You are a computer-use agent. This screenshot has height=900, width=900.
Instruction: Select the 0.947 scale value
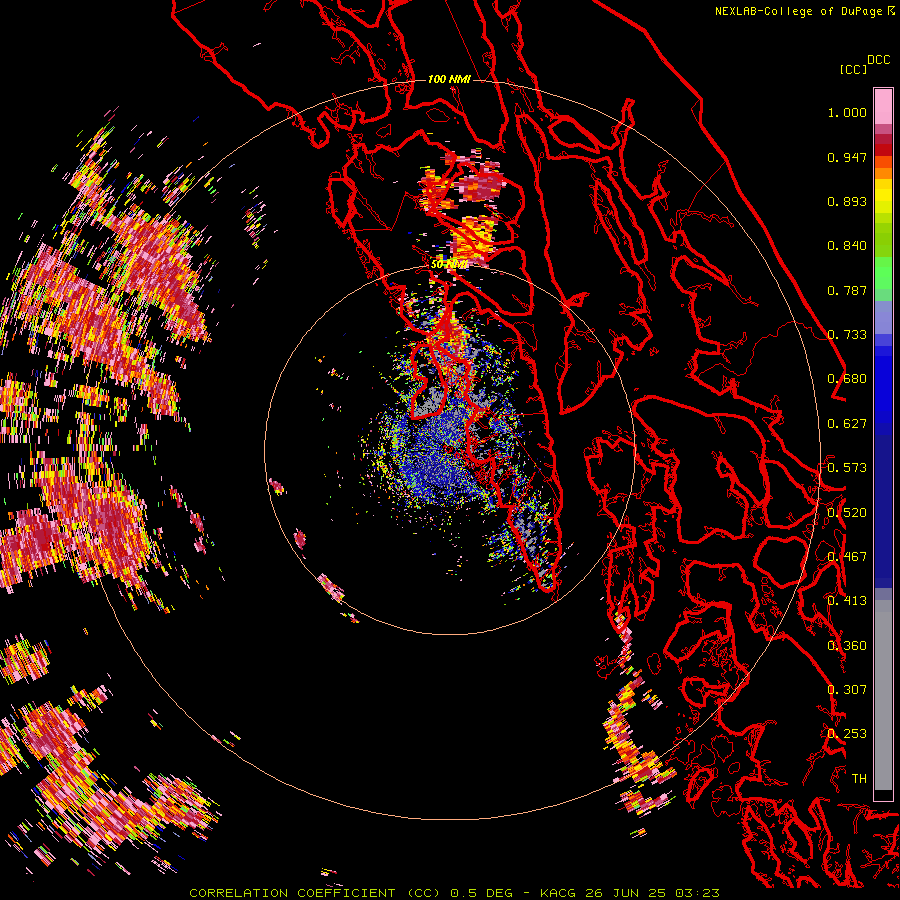click(x=847, y=157)
